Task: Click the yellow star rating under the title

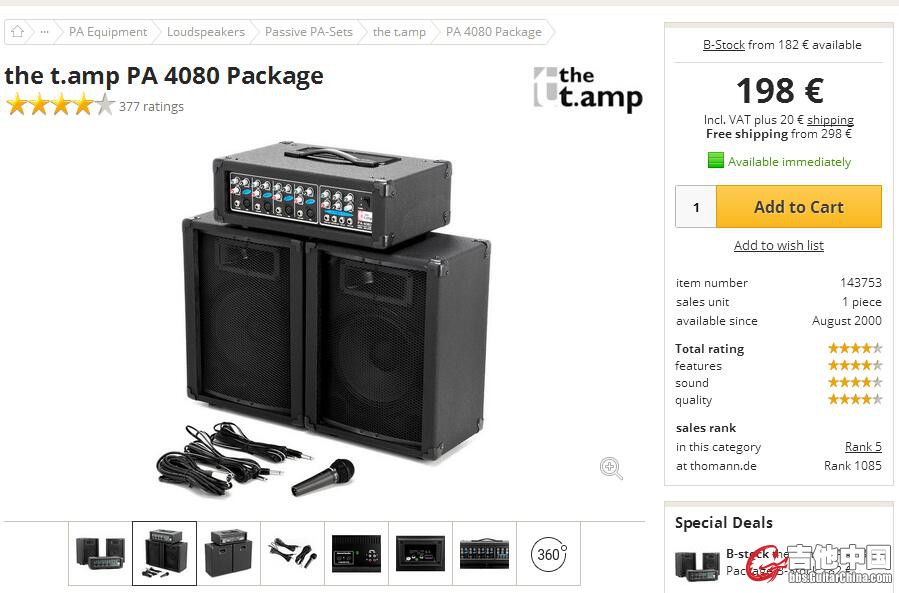Action: [x=60, y=105]
